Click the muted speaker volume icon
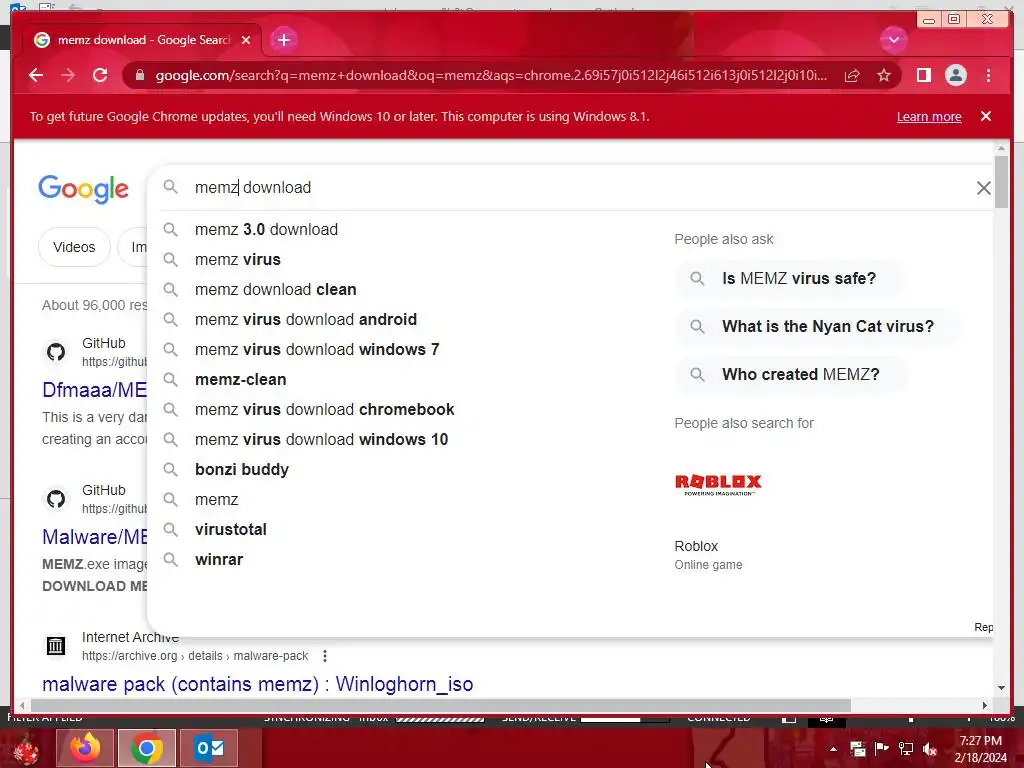 tap(930, 749)
